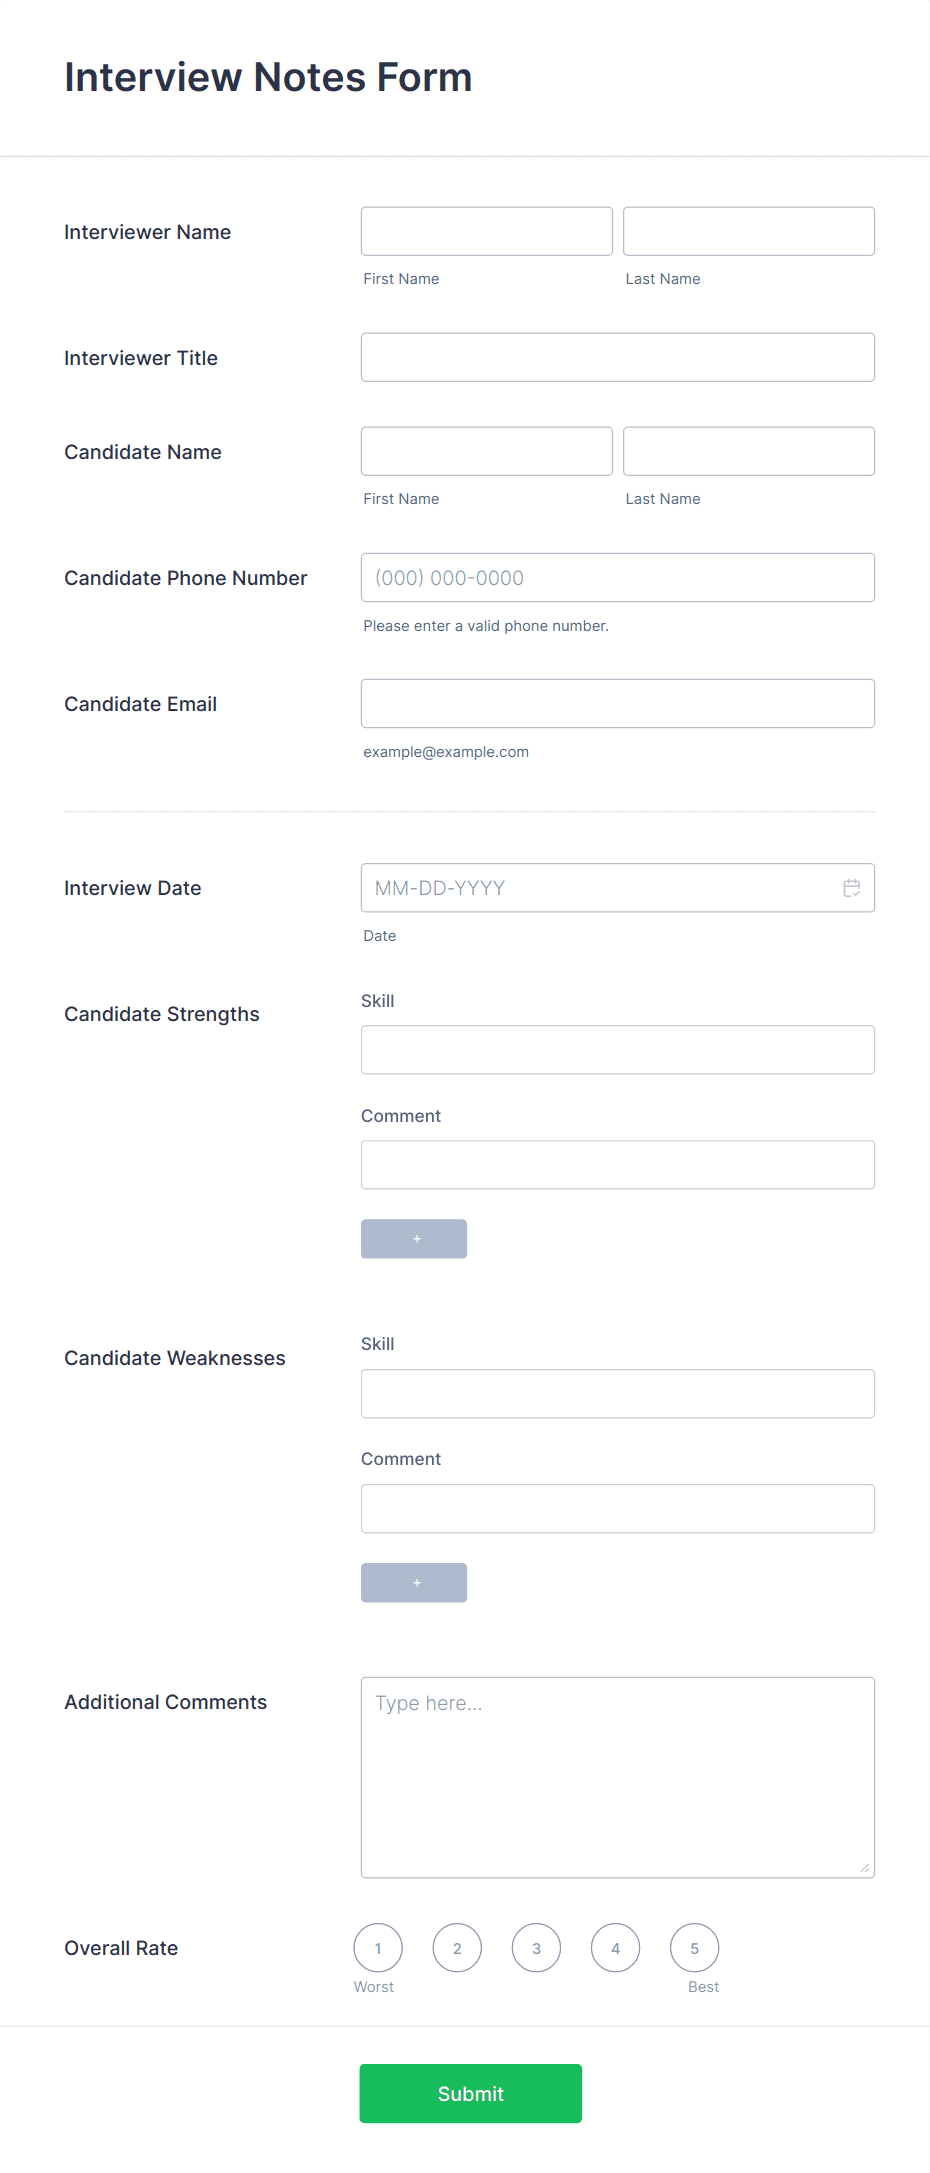The image size is (930, 2173).
Task: Click the Candidate First Name field
Action: (x=486, y=451)
